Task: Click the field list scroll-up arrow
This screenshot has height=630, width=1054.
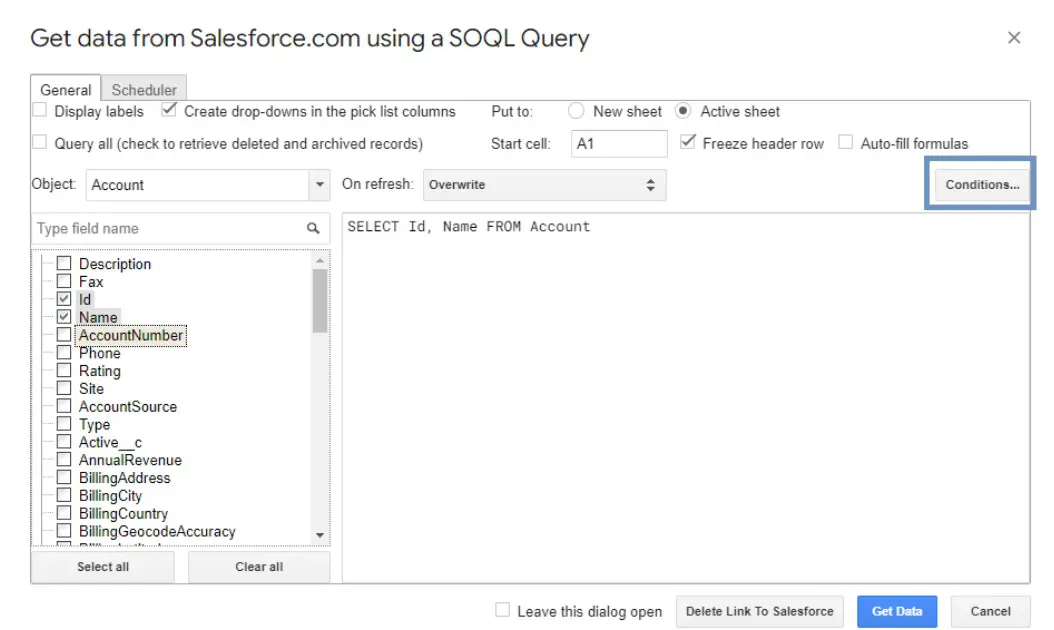Action: pos(321,259)
